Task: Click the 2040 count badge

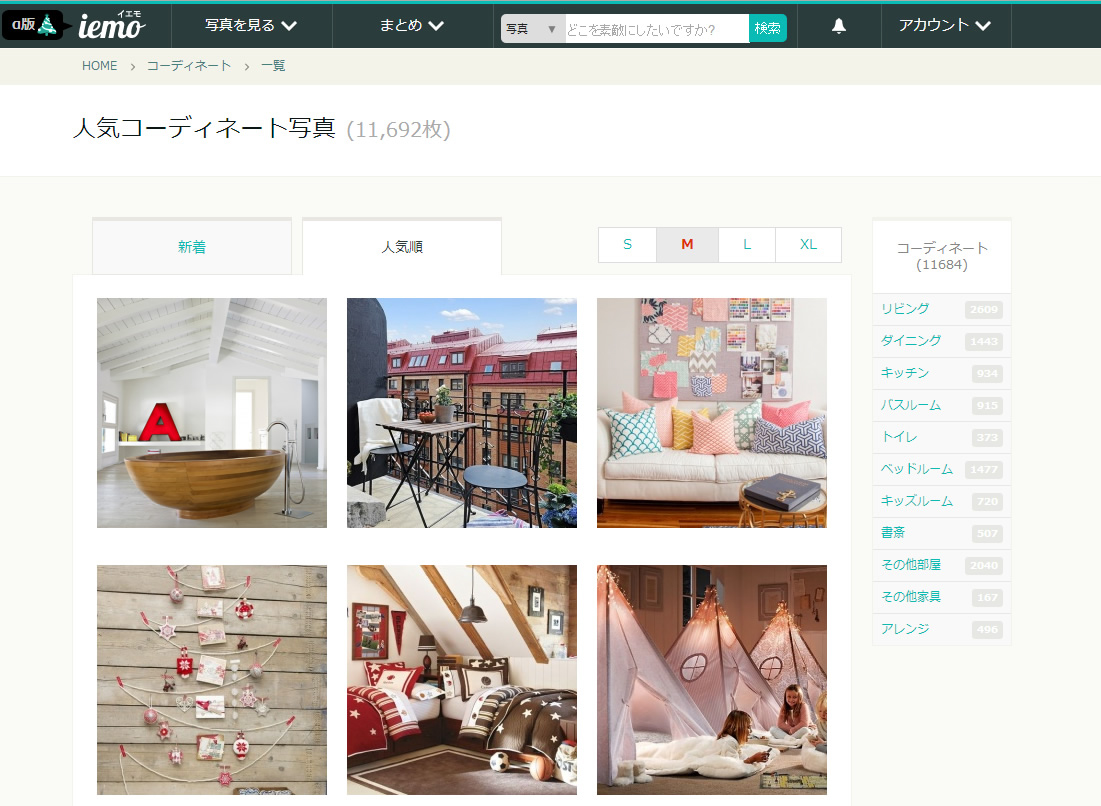Action: [984, 566]
